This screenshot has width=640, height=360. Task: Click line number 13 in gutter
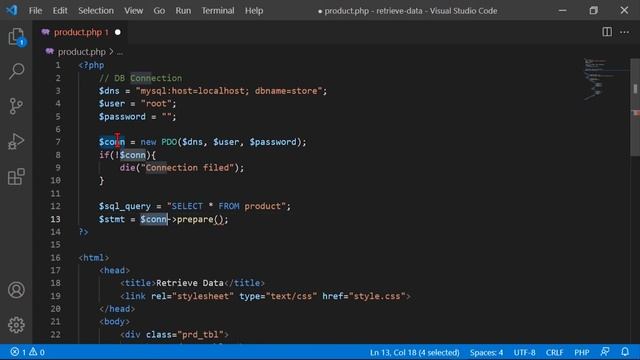click(56, 219)
